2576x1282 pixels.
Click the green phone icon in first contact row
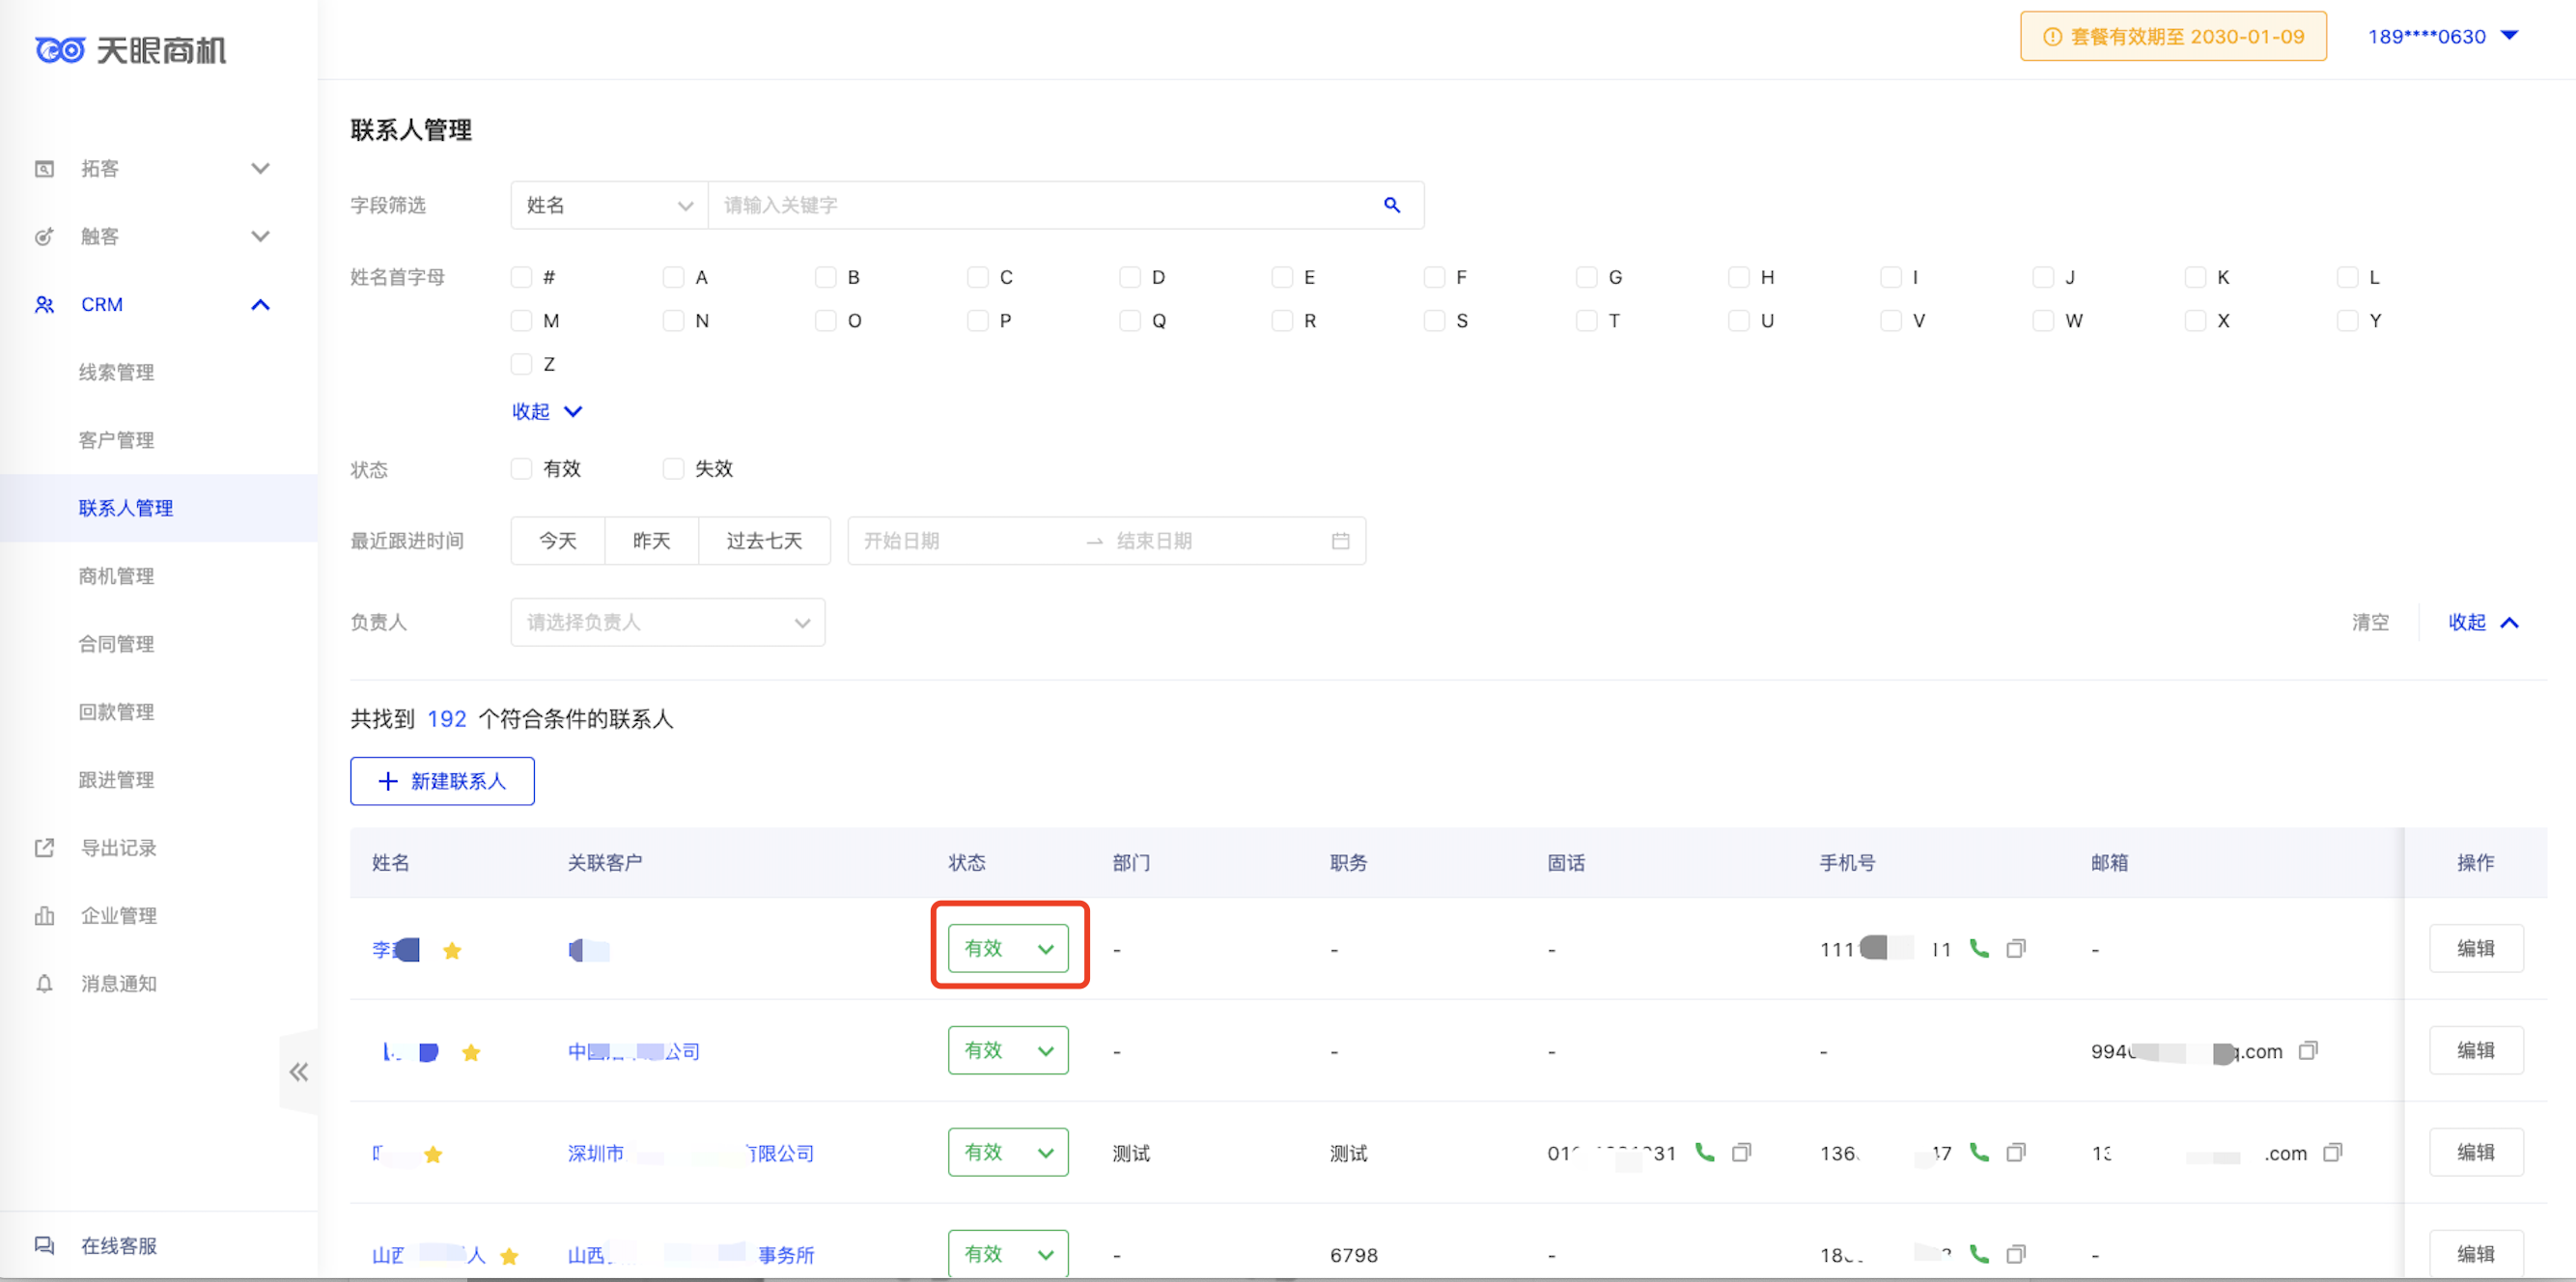[x=1978, y=948]
